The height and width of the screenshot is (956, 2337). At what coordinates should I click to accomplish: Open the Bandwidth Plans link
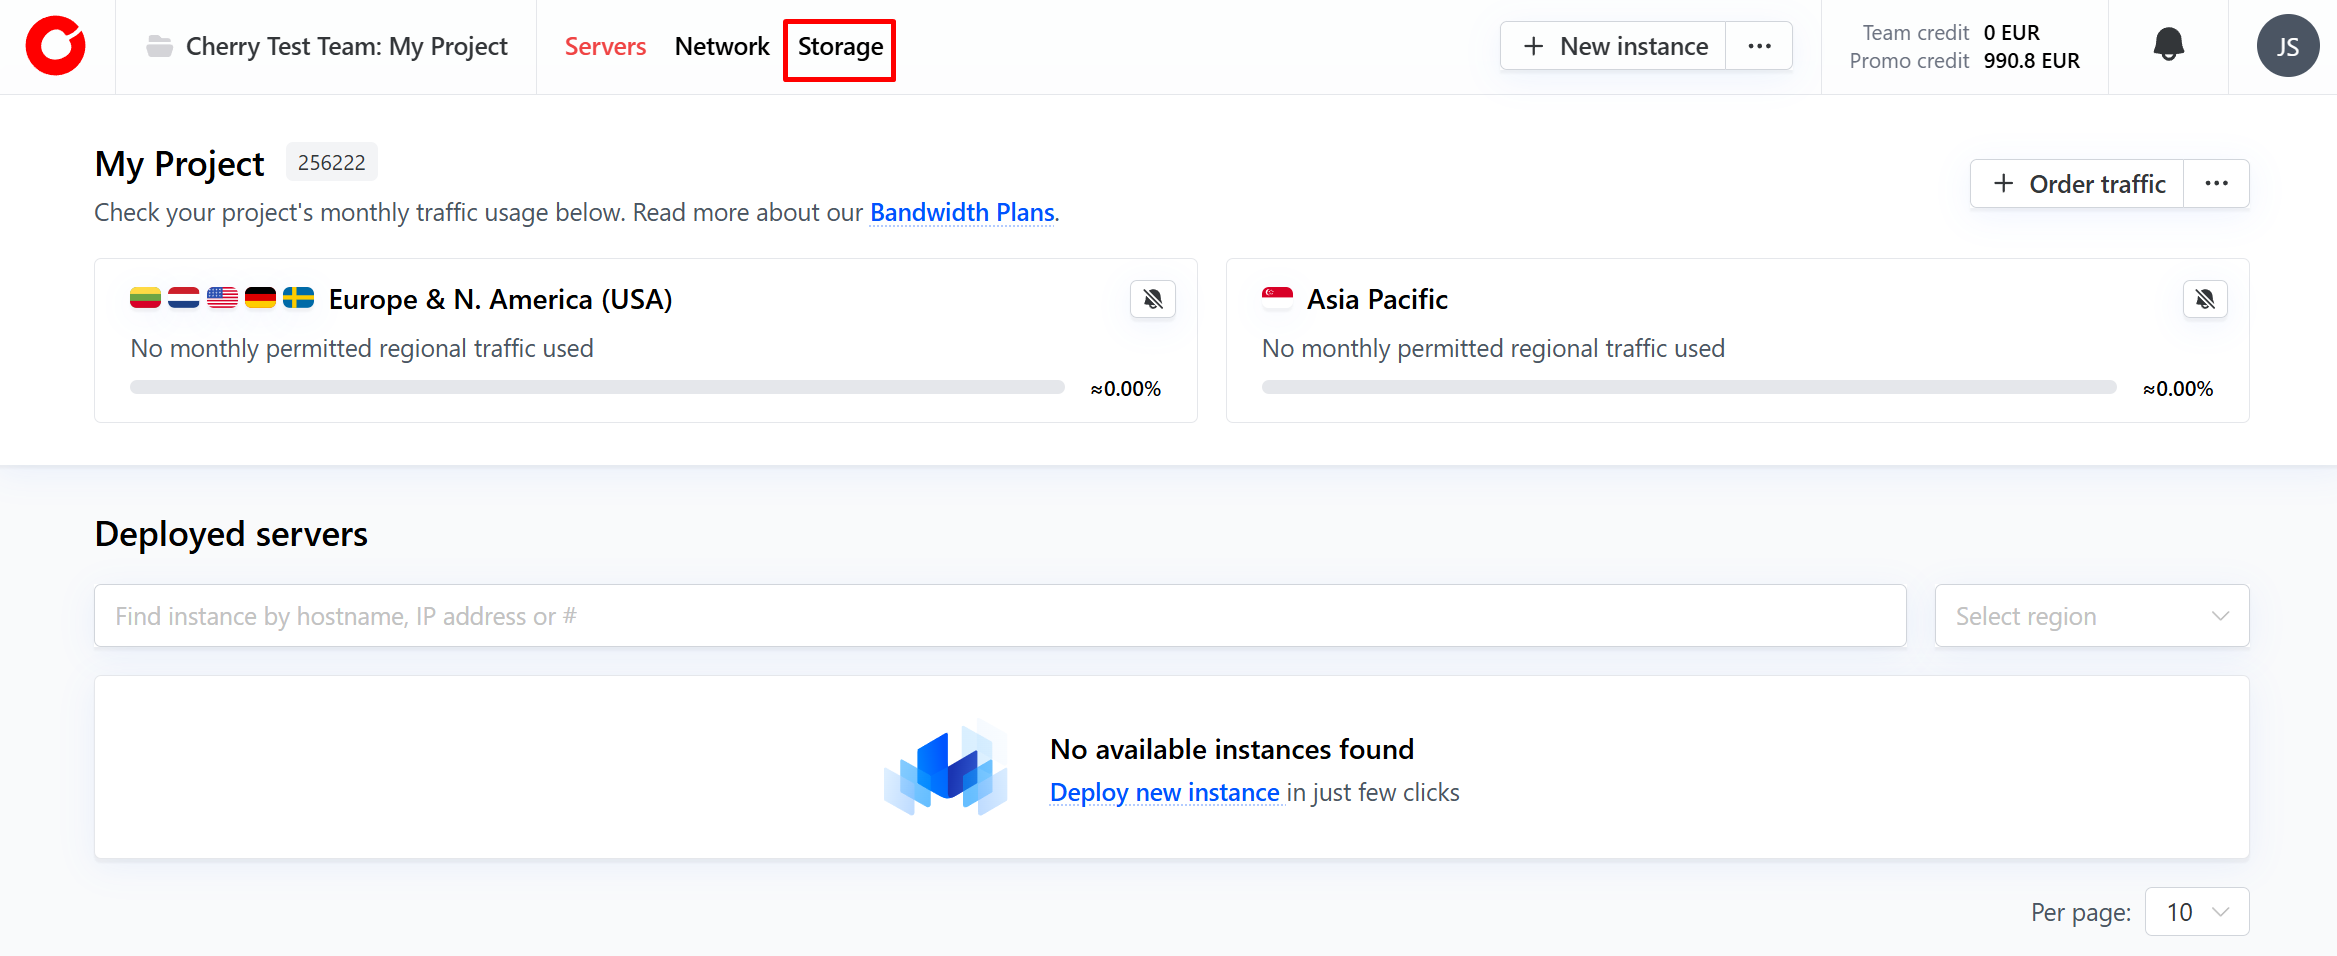962,213
